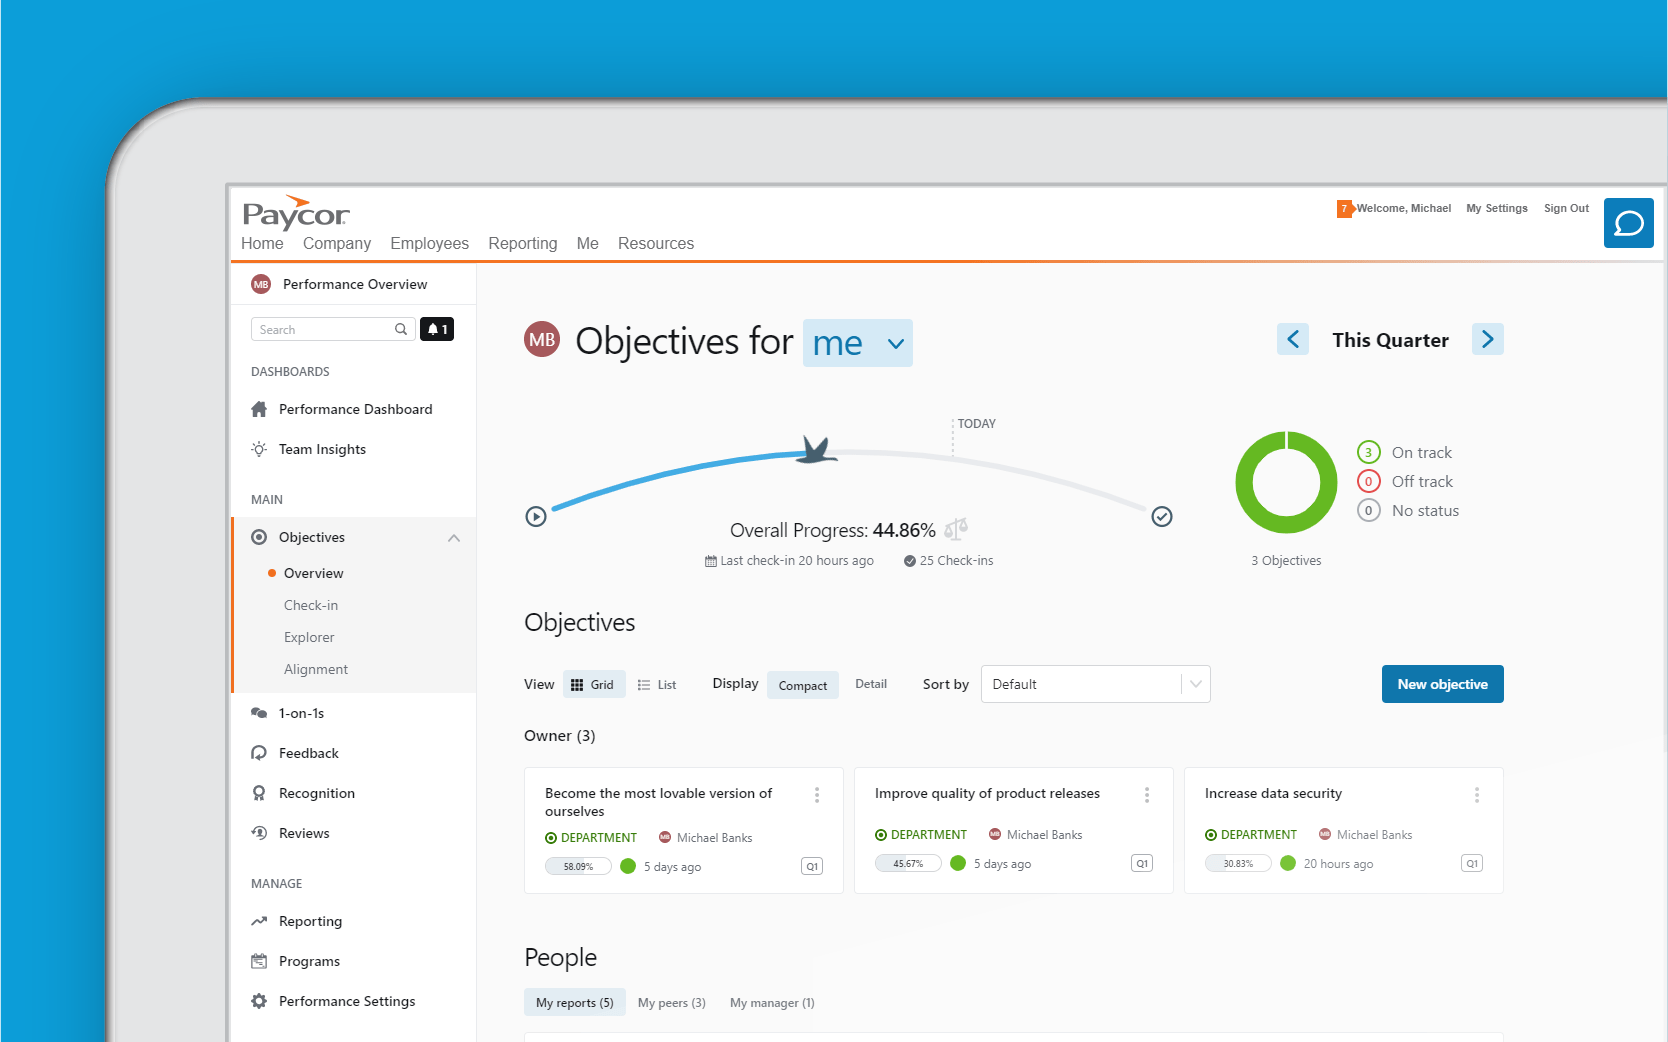The image size is (1668, 1042).
Task: Select the My reports (5) tab
Action: [x=575, y=1002]
